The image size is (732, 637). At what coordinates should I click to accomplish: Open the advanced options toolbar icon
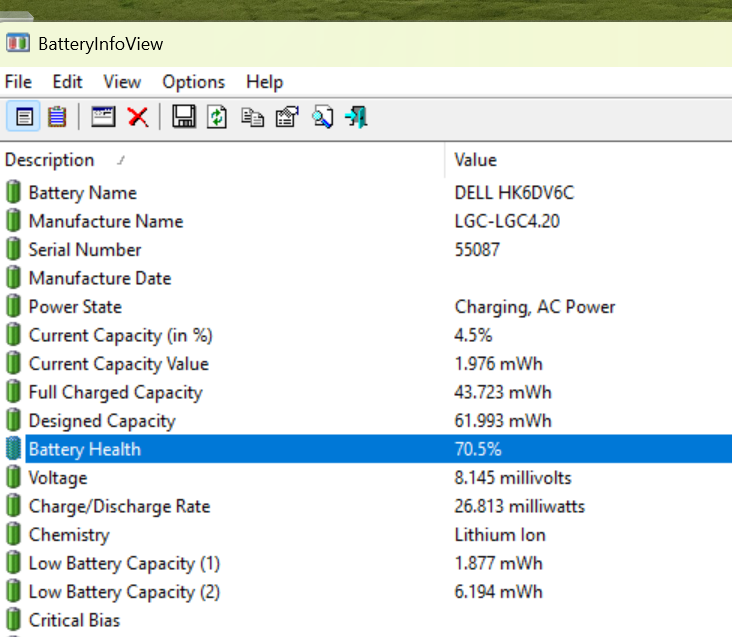click(x=287, y=117)
